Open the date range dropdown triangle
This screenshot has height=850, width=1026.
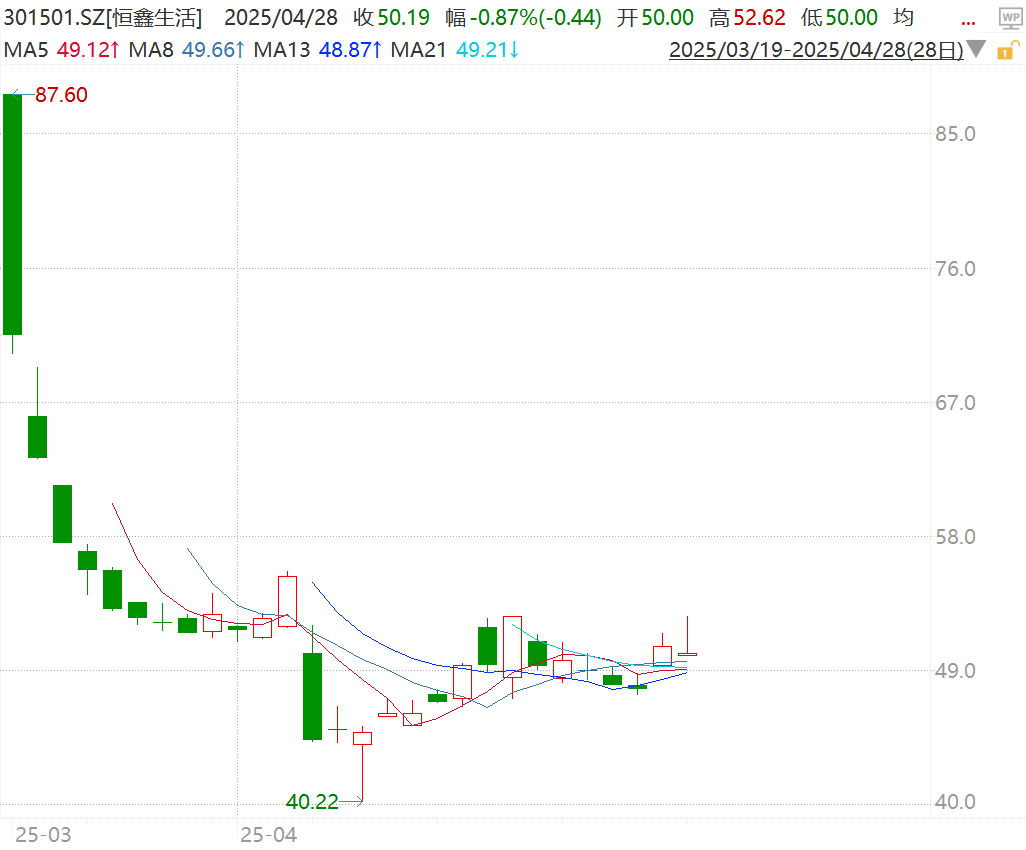pyautogui.click(x=976, y=50)
